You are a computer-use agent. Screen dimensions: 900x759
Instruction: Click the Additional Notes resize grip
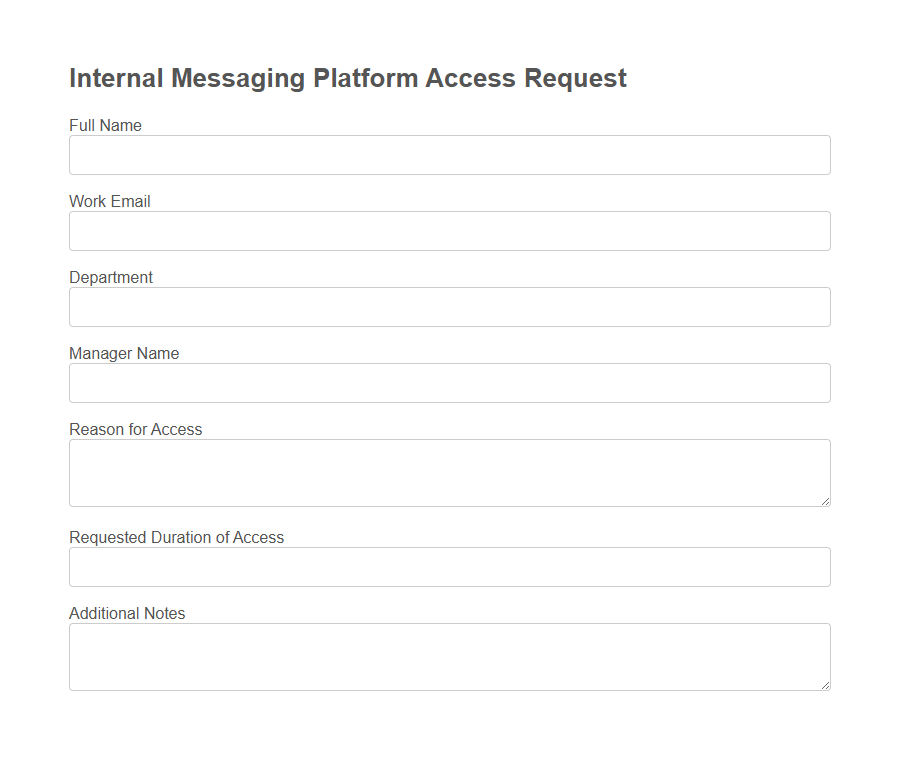(x=826, y=685)
